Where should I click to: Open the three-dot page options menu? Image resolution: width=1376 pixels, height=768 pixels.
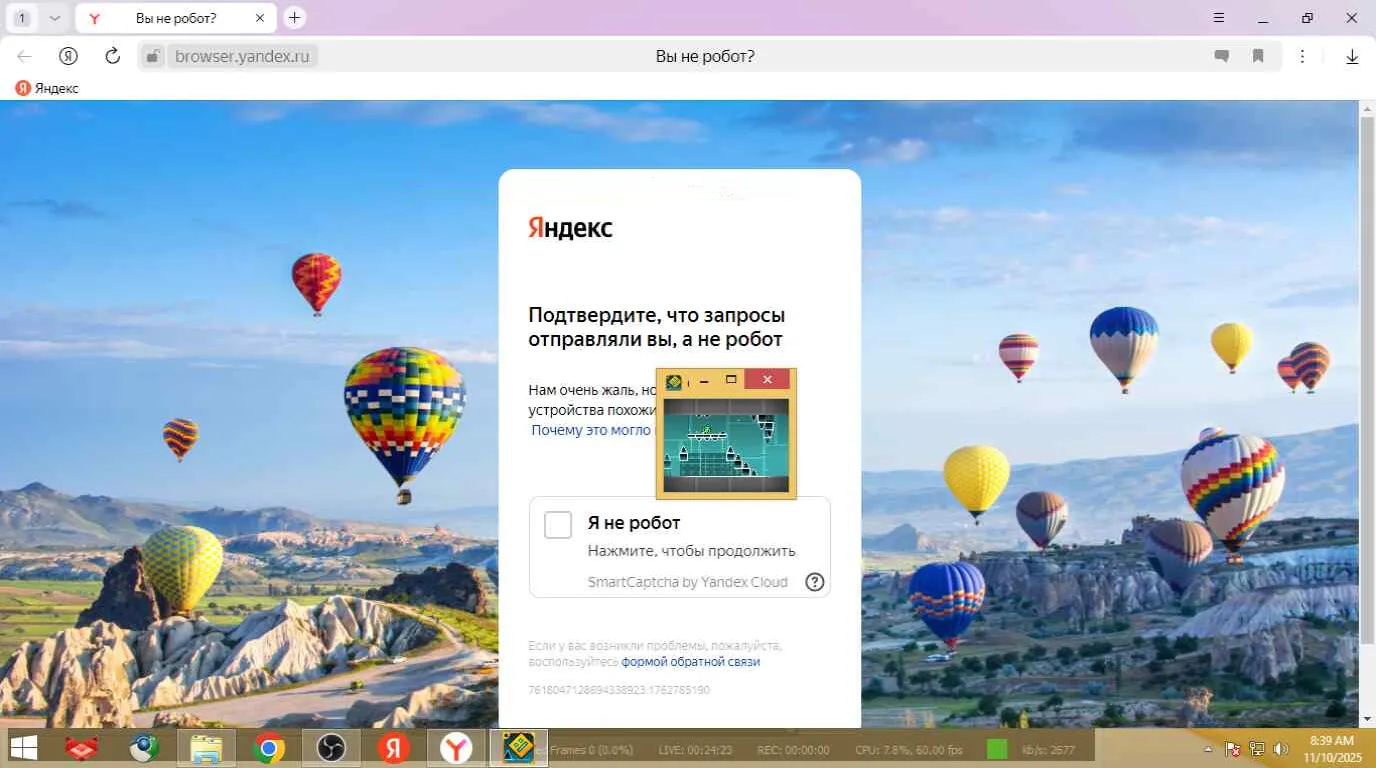tap(1302, 57)
